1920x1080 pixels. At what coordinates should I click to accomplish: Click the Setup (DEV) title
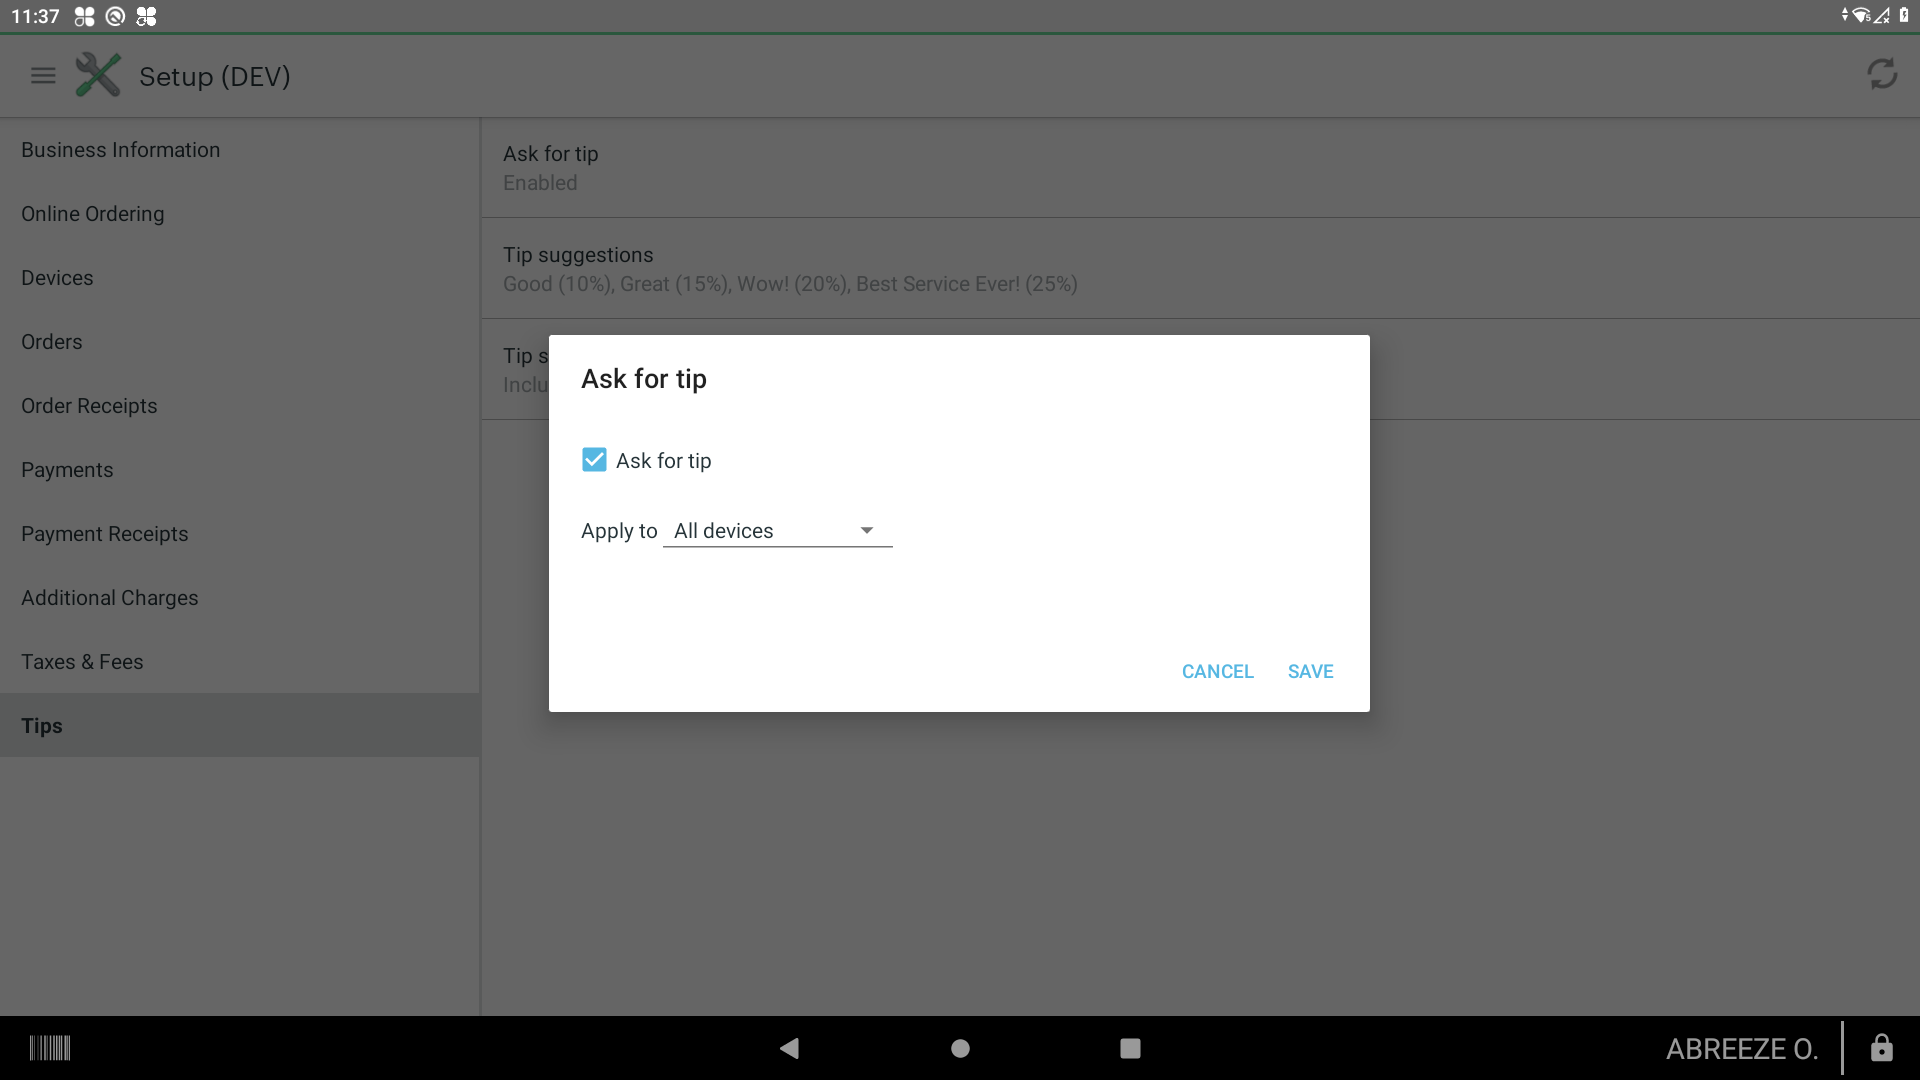215,76
